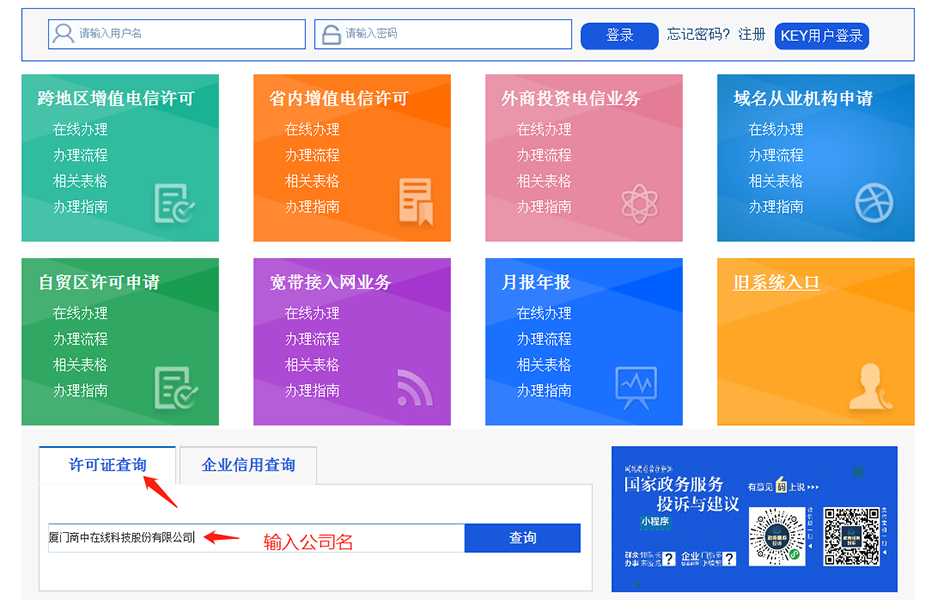Click the customer service icon in 旧系统入口 tile
The height and width of the screenshot is (600, 950).
tap(869, 387)
